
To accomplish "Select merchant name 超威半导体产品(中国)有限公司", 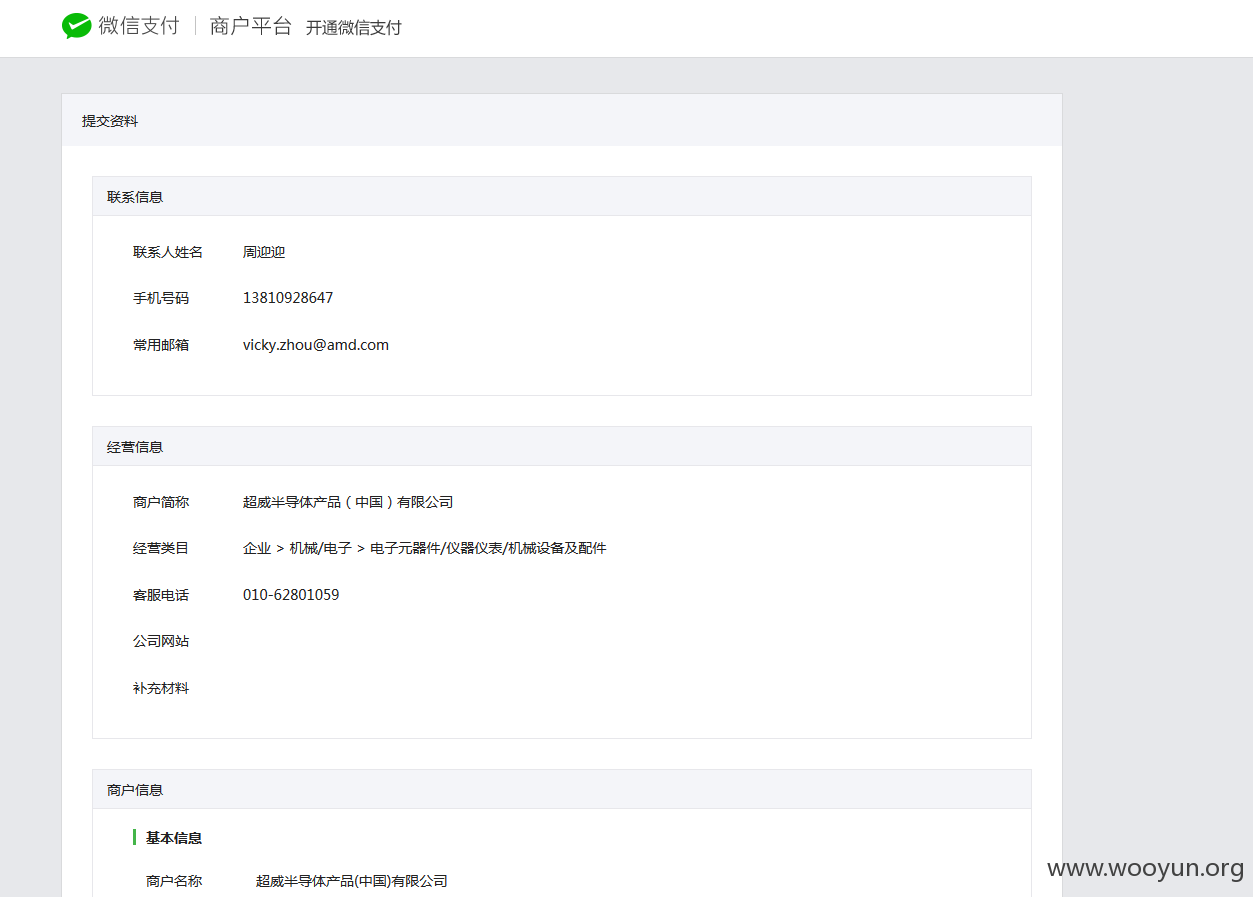I will coord(352,881).
